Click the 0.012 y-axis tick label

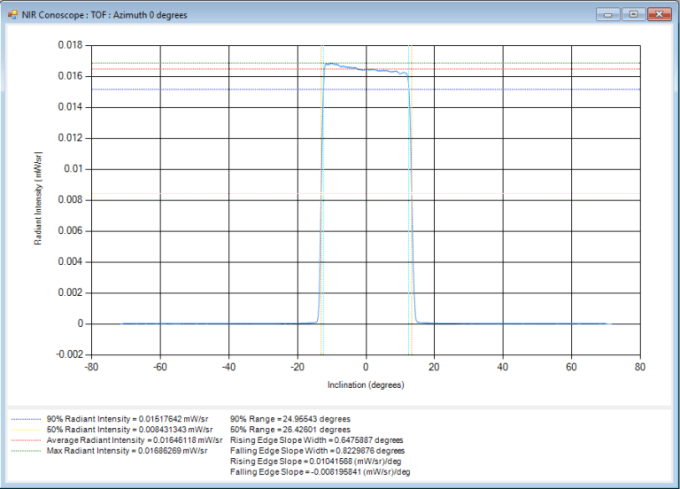tap(70, 138)
